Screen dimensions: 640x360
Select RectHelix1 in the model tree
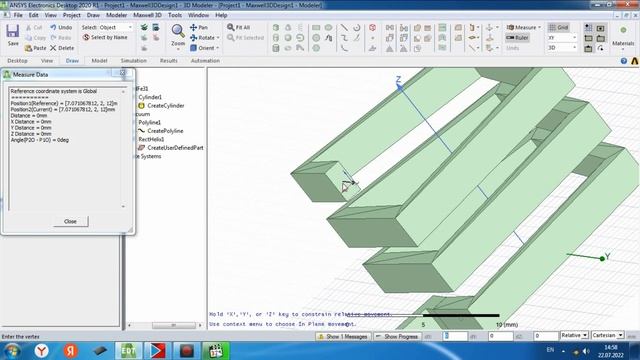[x=151, y=139]
